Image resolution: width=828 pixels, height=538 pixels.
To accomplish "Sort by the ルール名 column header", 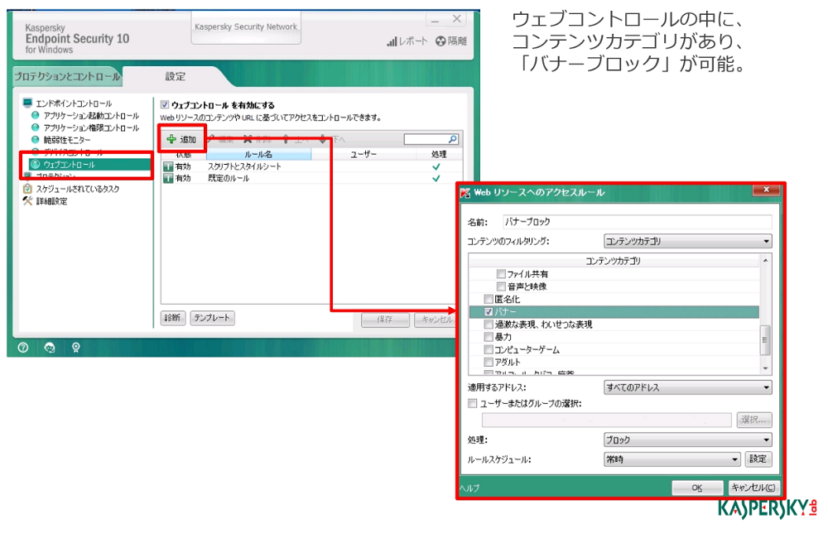I will (x=258, y=154).
